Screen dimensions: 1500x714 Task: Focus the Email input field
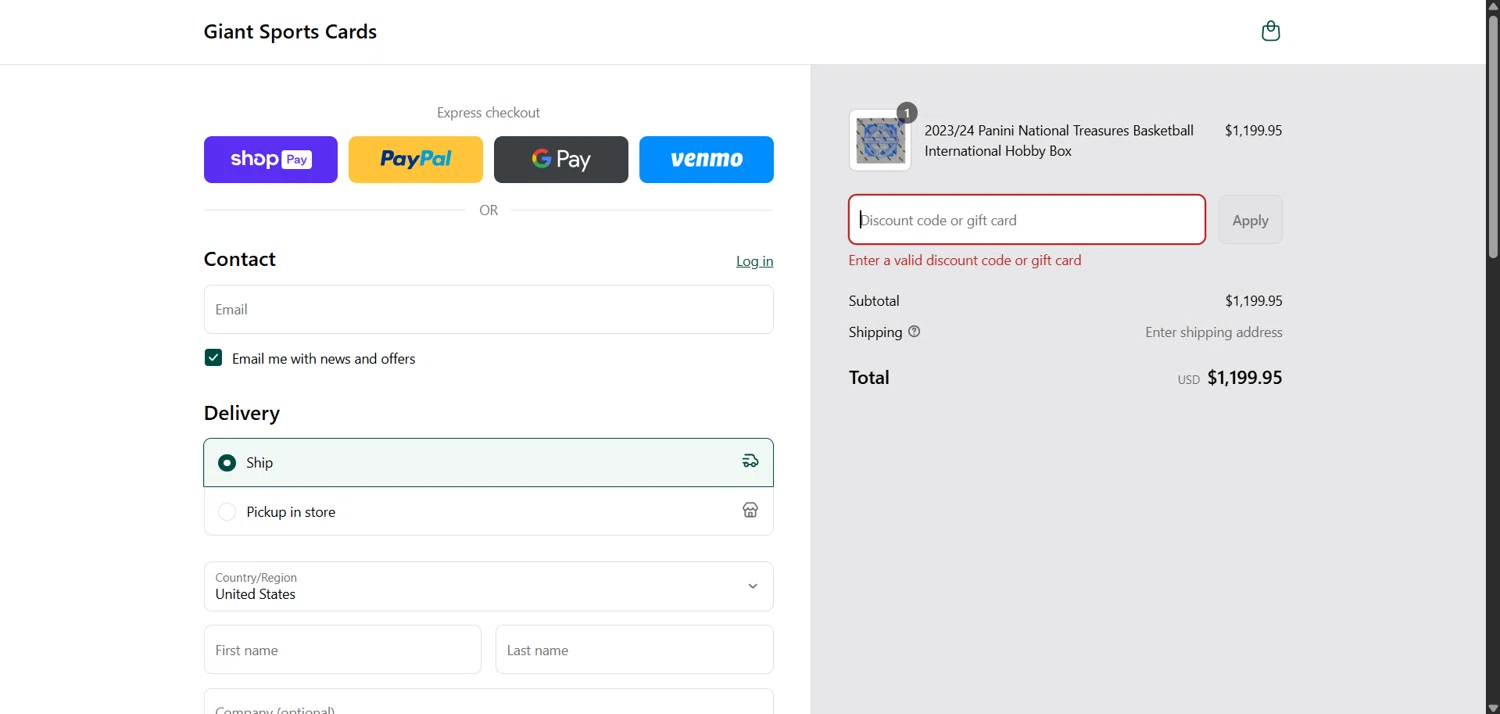point(488,309)
